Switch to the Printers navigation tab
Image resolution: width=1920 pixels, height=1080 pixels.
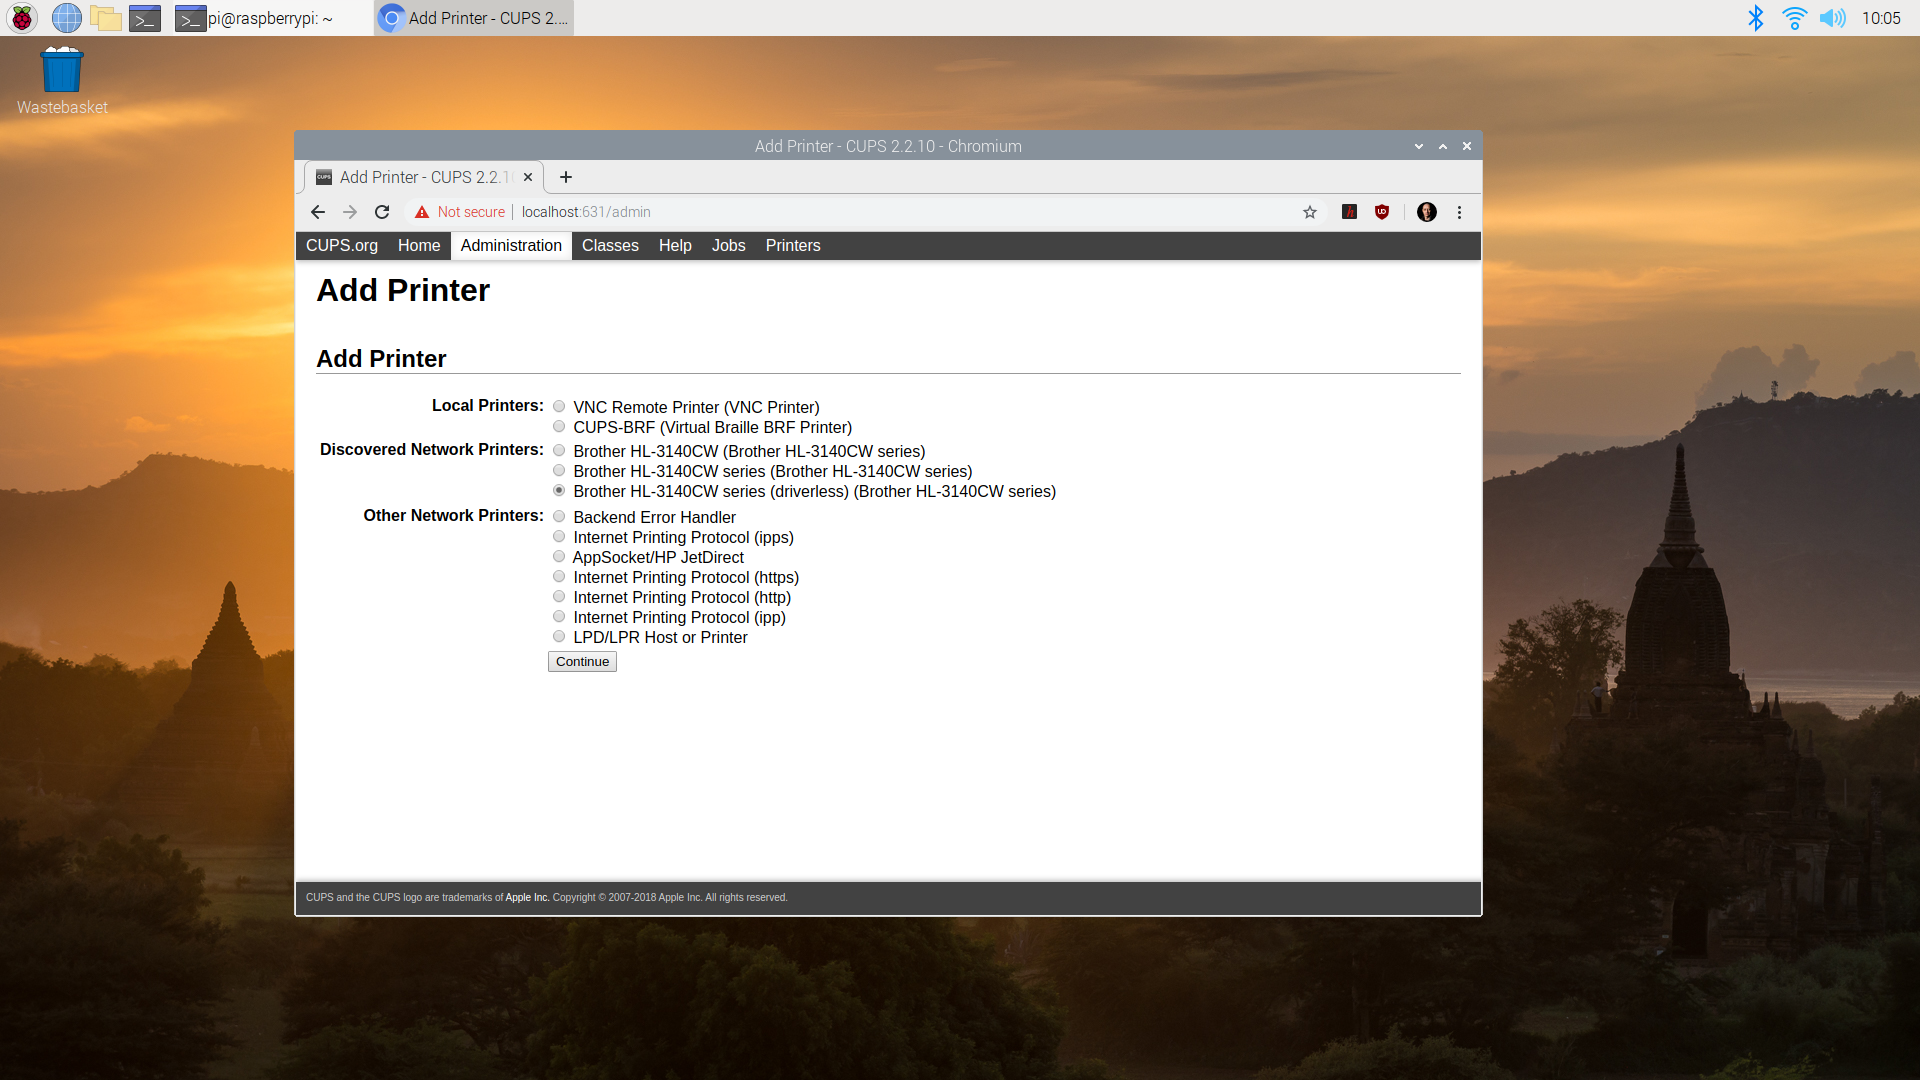tap(792, 245)
